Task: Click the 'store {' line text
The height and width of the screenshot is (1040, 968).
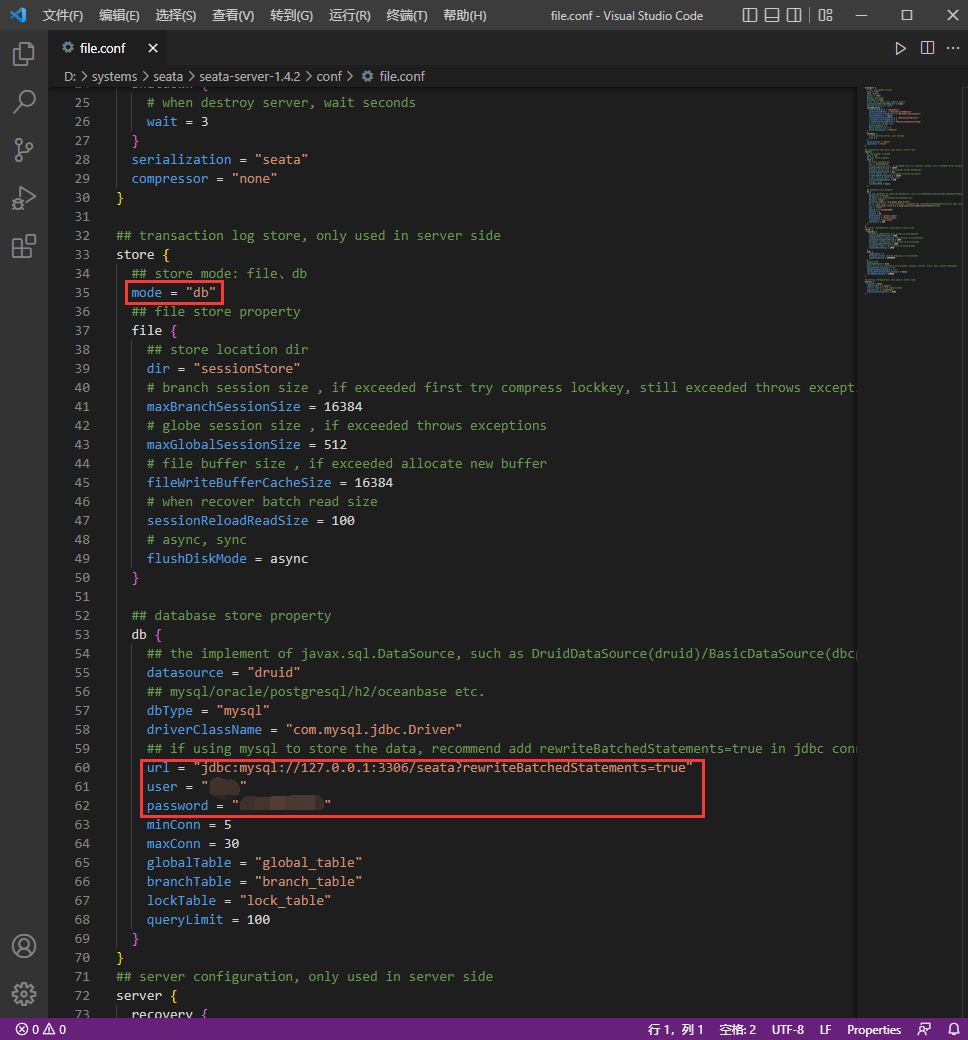Action: point(143,255)
